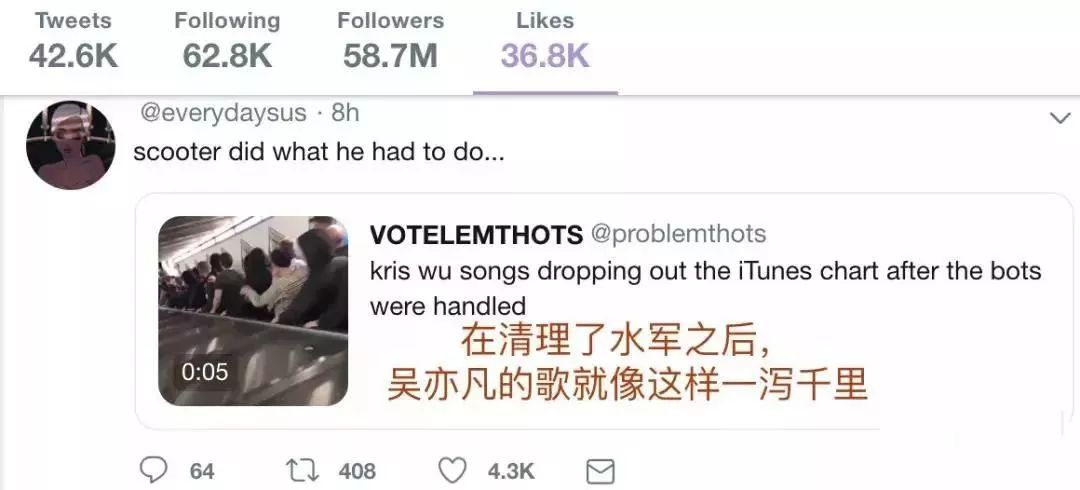1080x490 pixels.
Task: Like the tweet with the heart icon
Action: tap(453, 471)
